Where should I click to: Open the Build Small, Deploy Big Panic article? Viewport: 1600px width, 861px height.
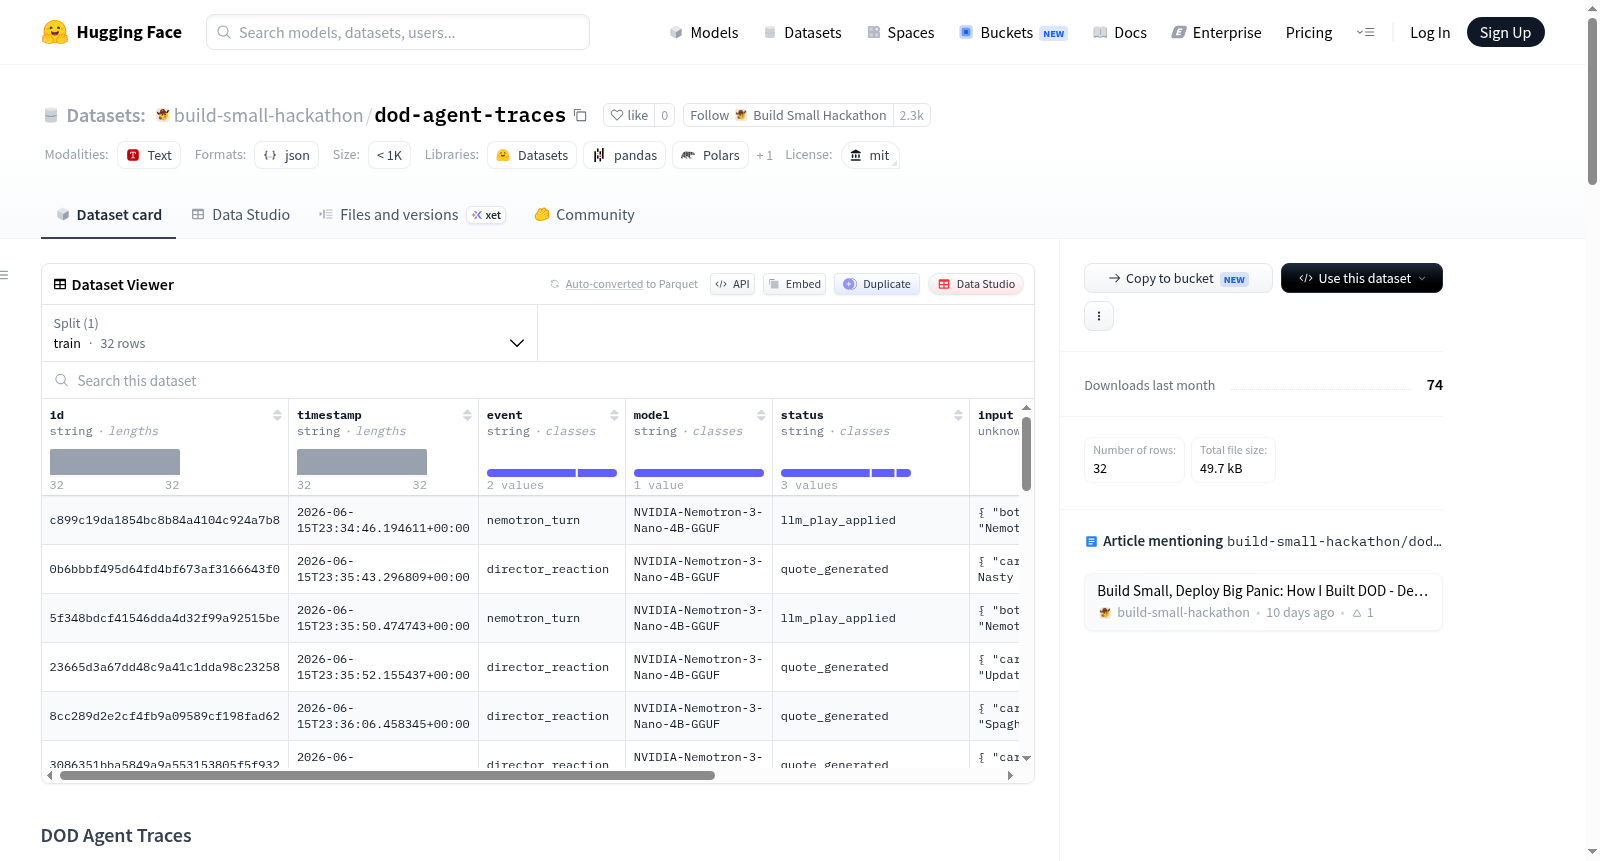tap(1263, 601)
